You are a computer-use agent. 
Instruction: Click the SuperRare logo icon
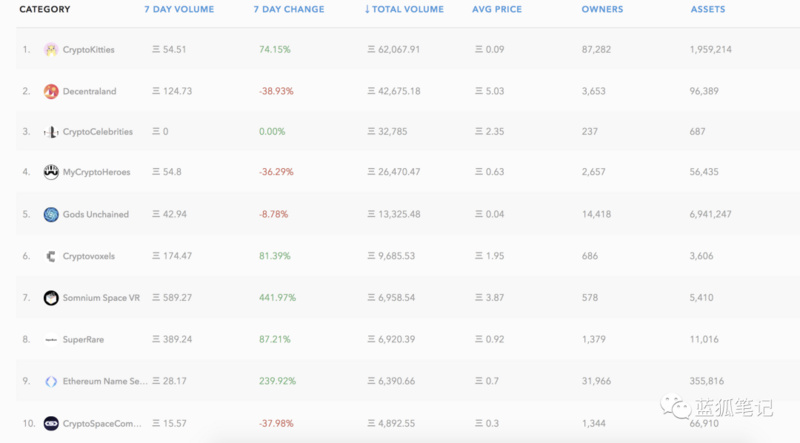51,340
